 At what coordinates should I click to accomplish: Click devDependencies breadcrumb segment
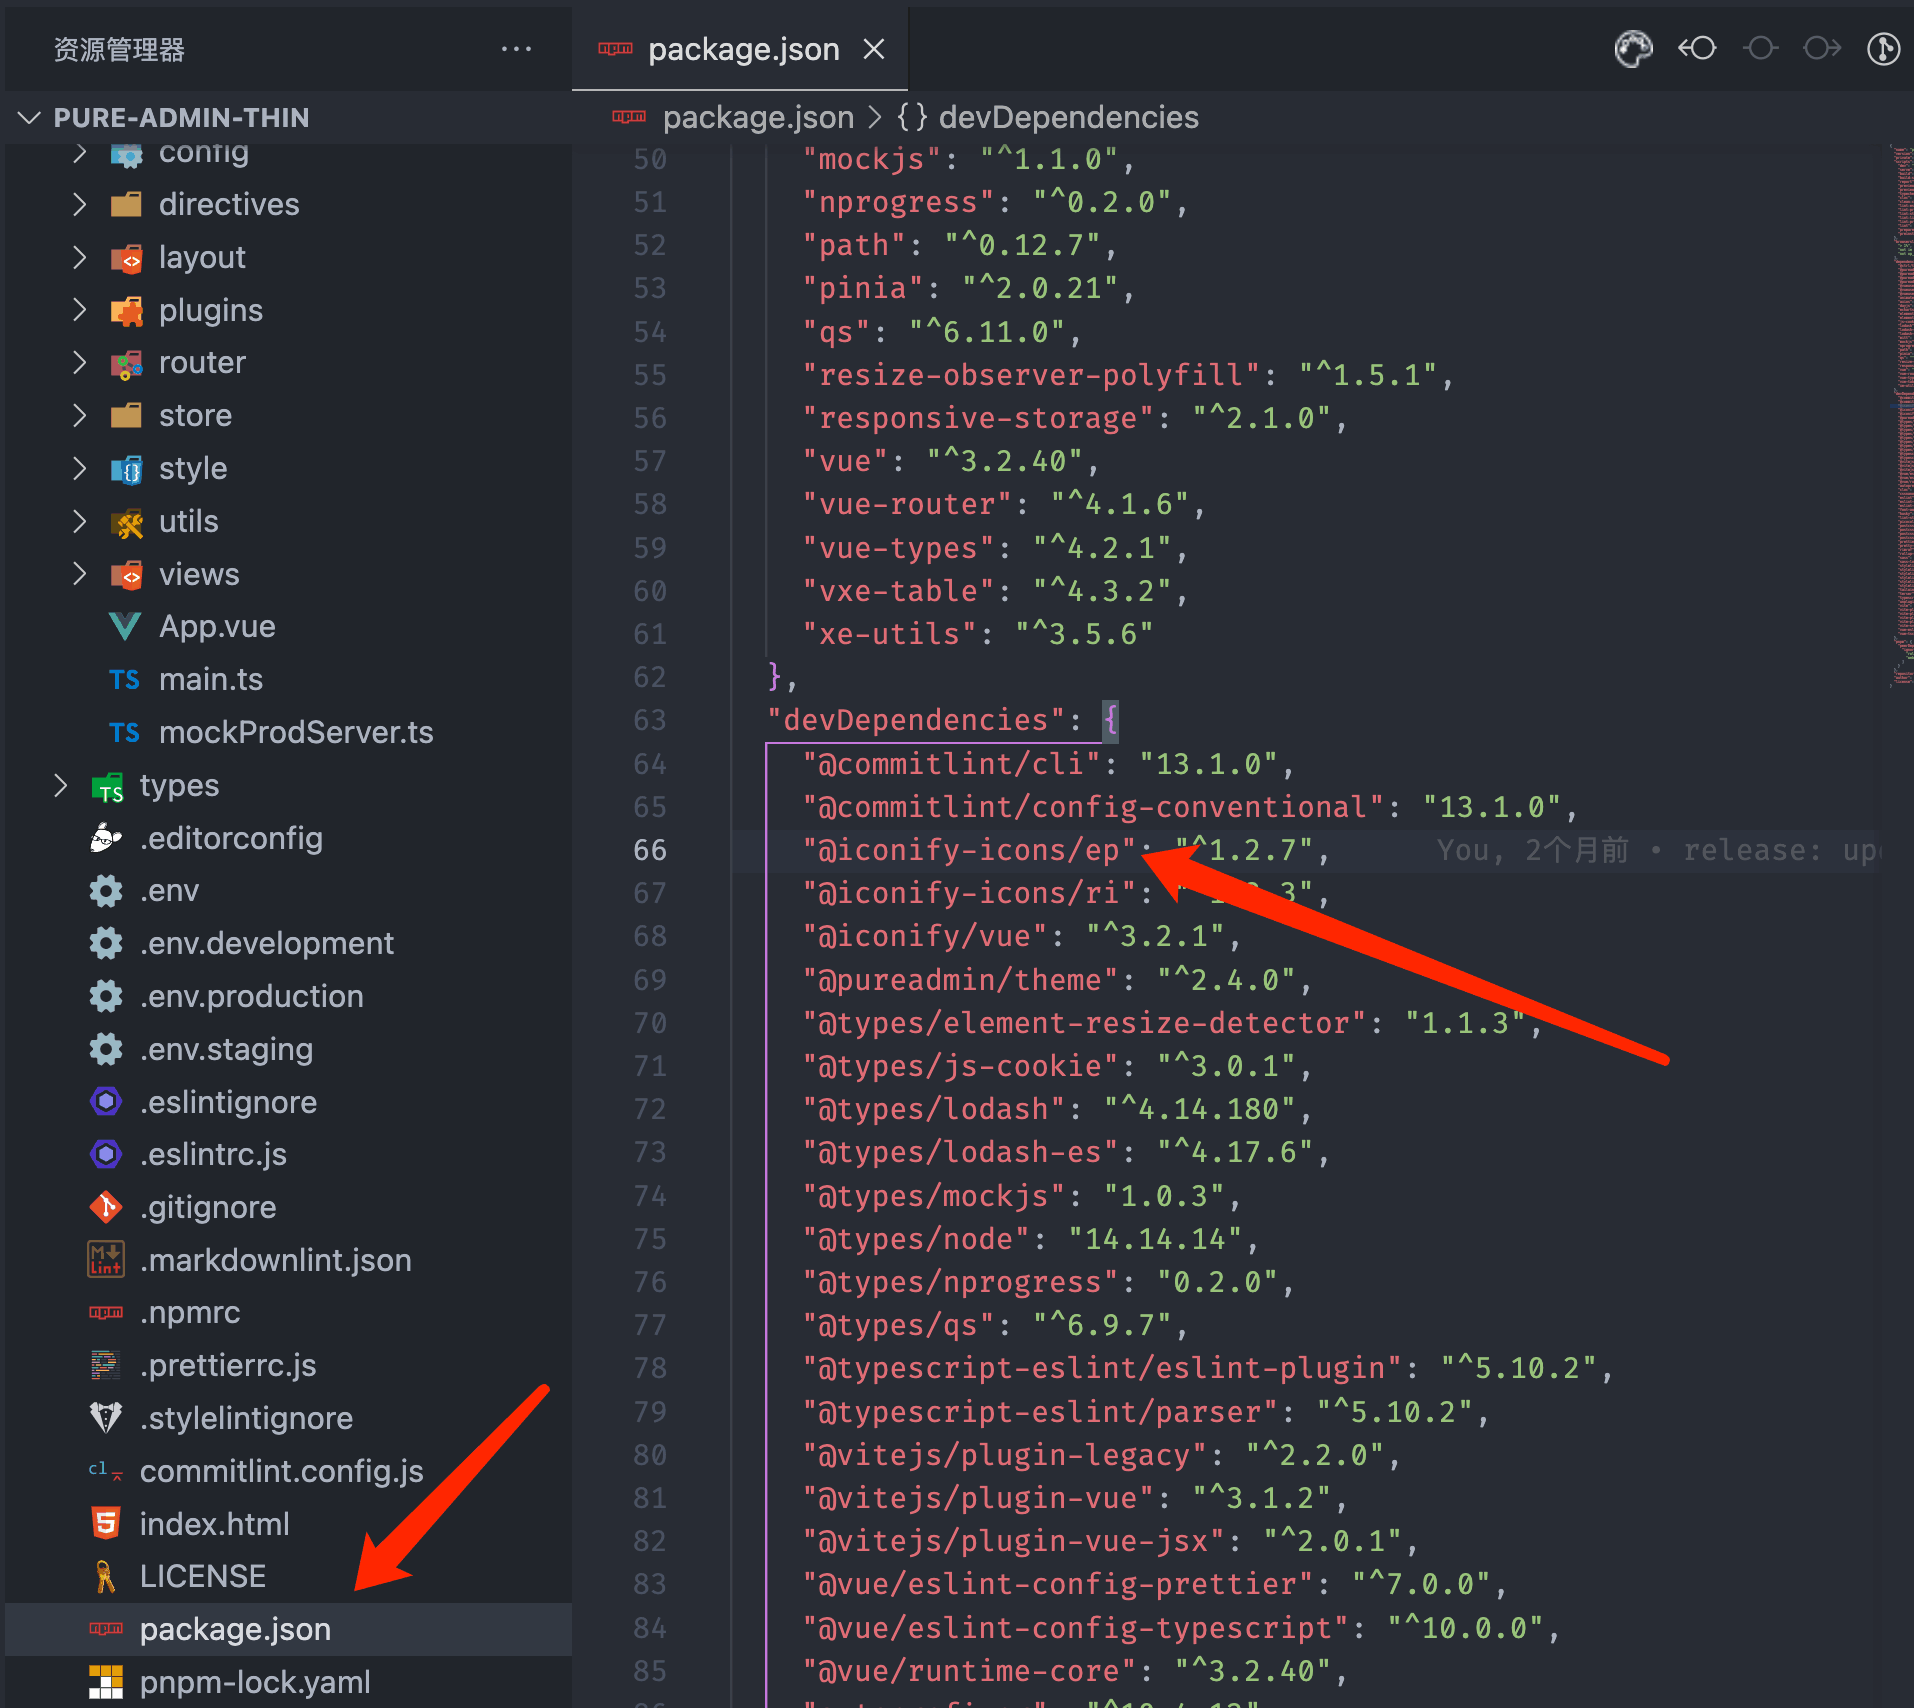tap(1068, 117)
